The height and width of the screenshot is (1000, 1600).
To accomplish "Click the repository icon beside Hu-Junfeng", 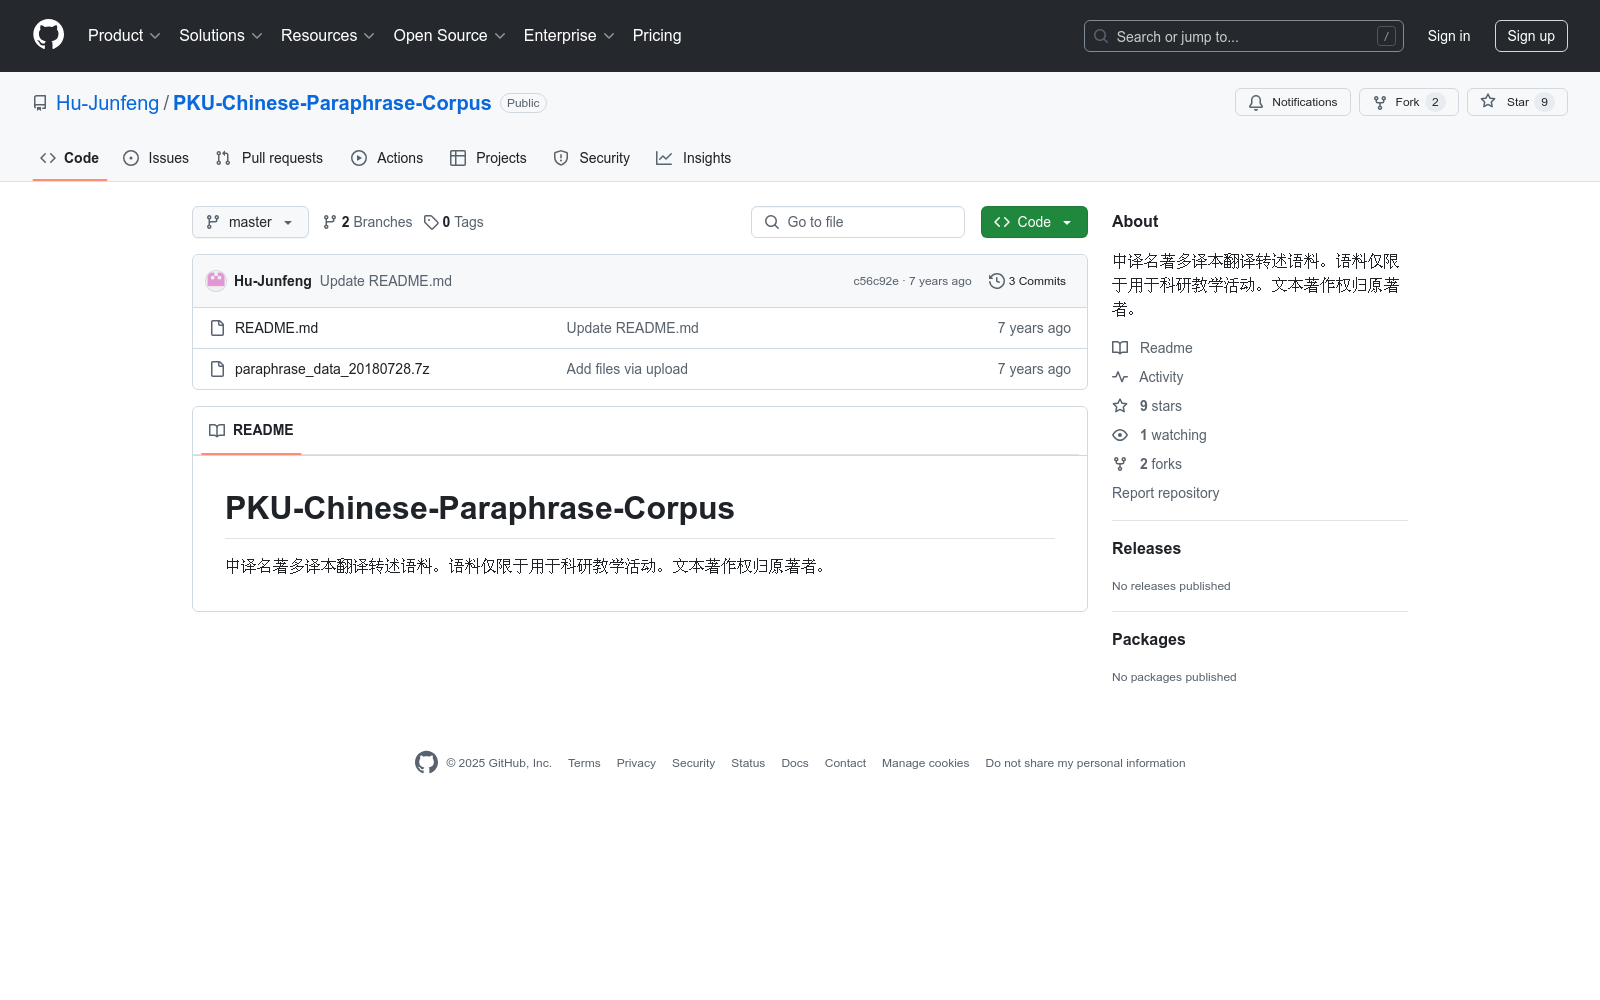I will coord(40,103).
